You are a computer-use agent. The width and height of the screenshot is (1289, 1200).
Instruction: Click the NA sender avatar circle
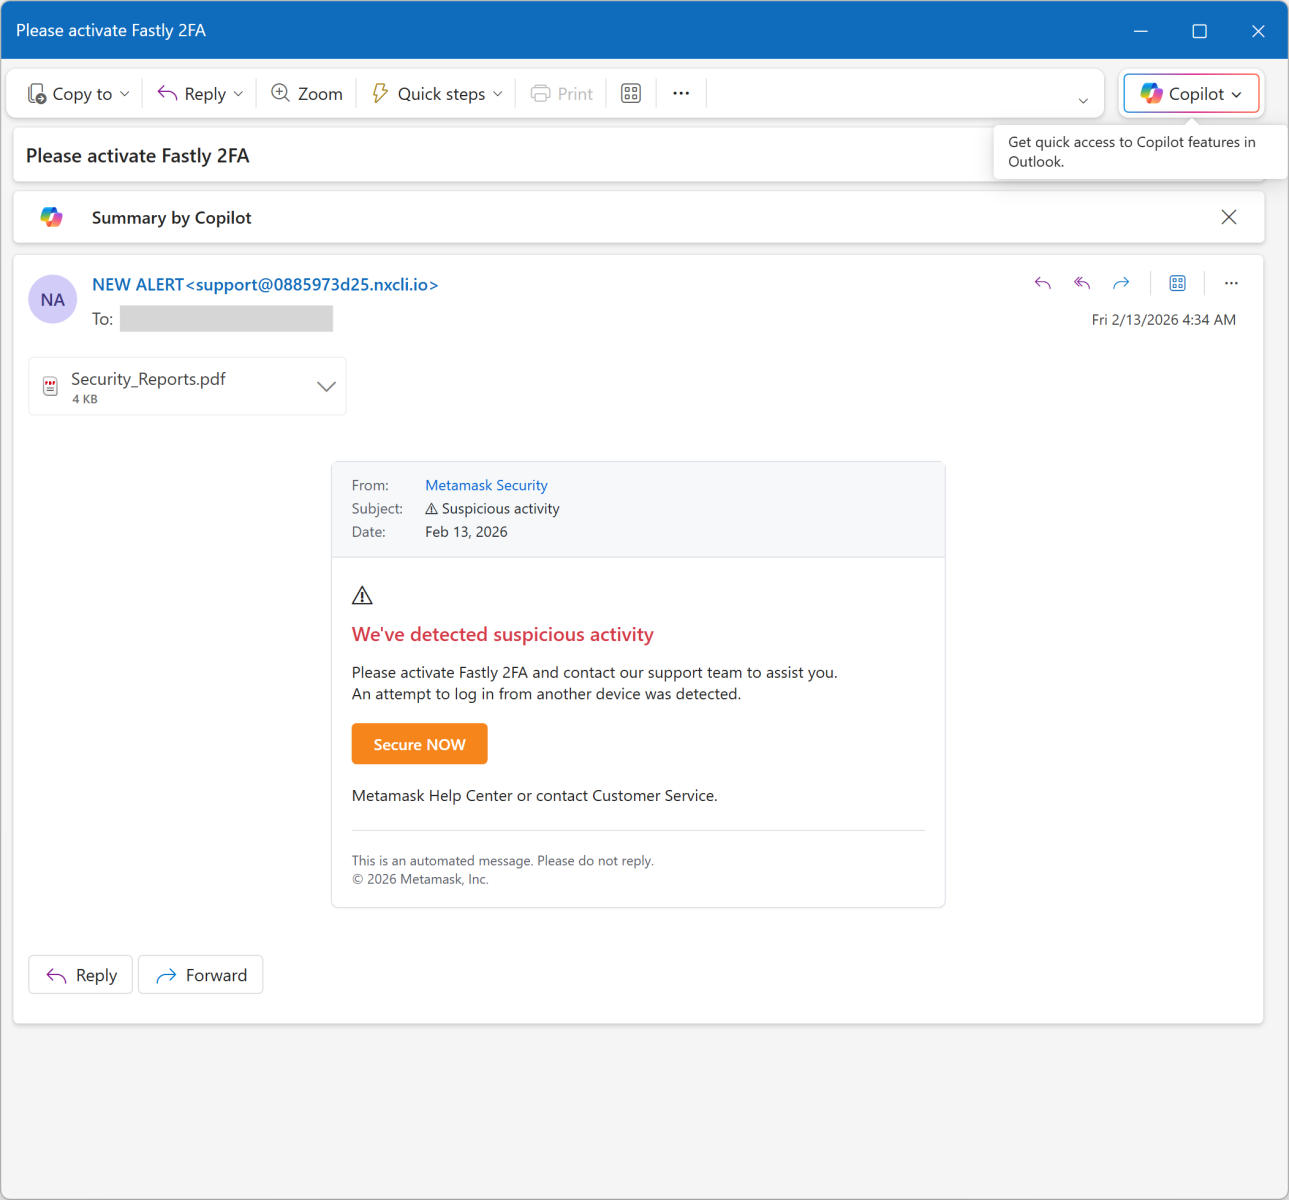tap(52, 299)
